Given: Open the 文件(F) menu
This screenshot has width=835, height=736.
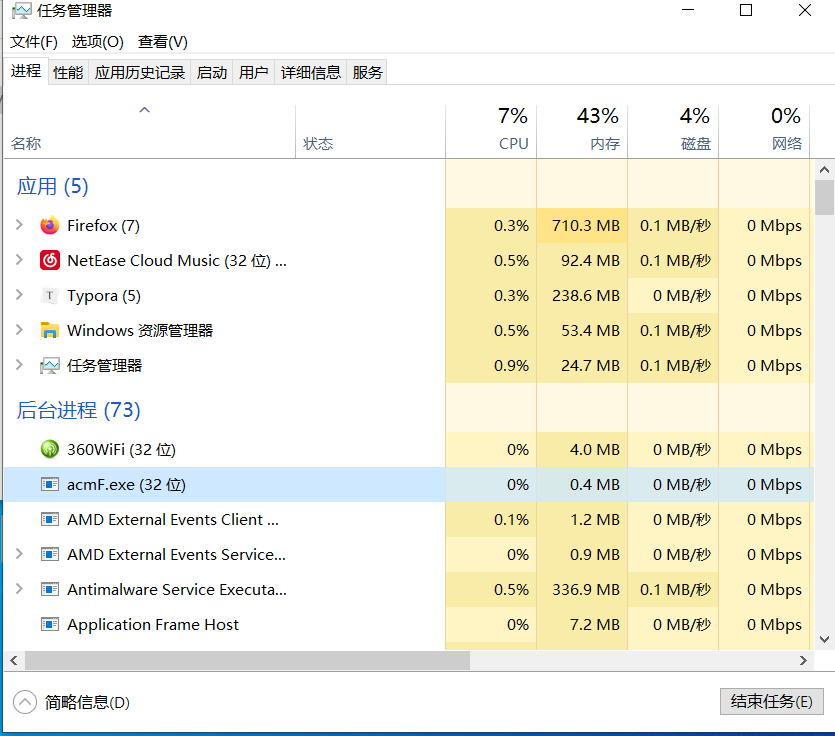Looking at the screenshot, I should click(x=34, y=42).
